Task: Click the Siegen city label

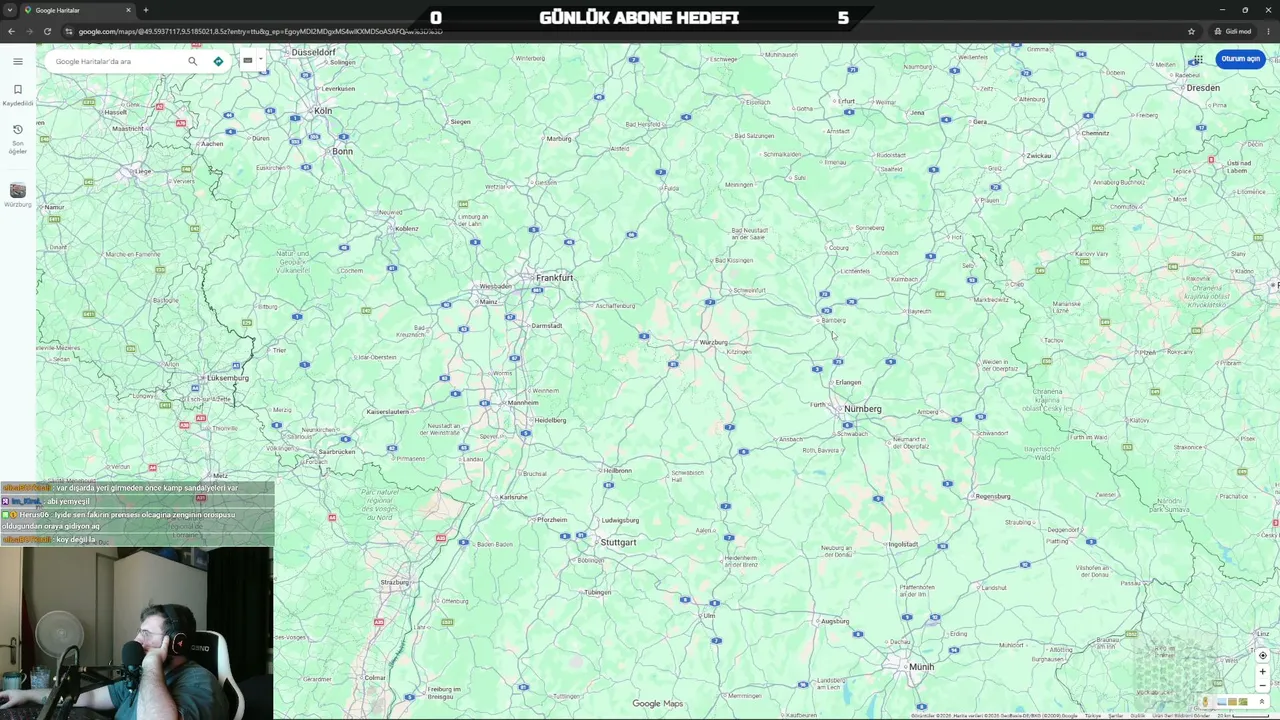Action: pyautogui.click(x=460, y=122)
